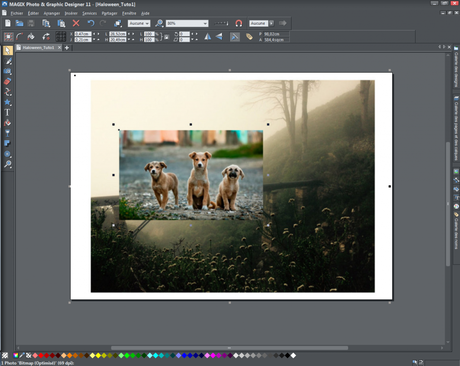This screenshot has height=366, width=460.
Task: Create a new document
Action: click(x=8, y=23)
